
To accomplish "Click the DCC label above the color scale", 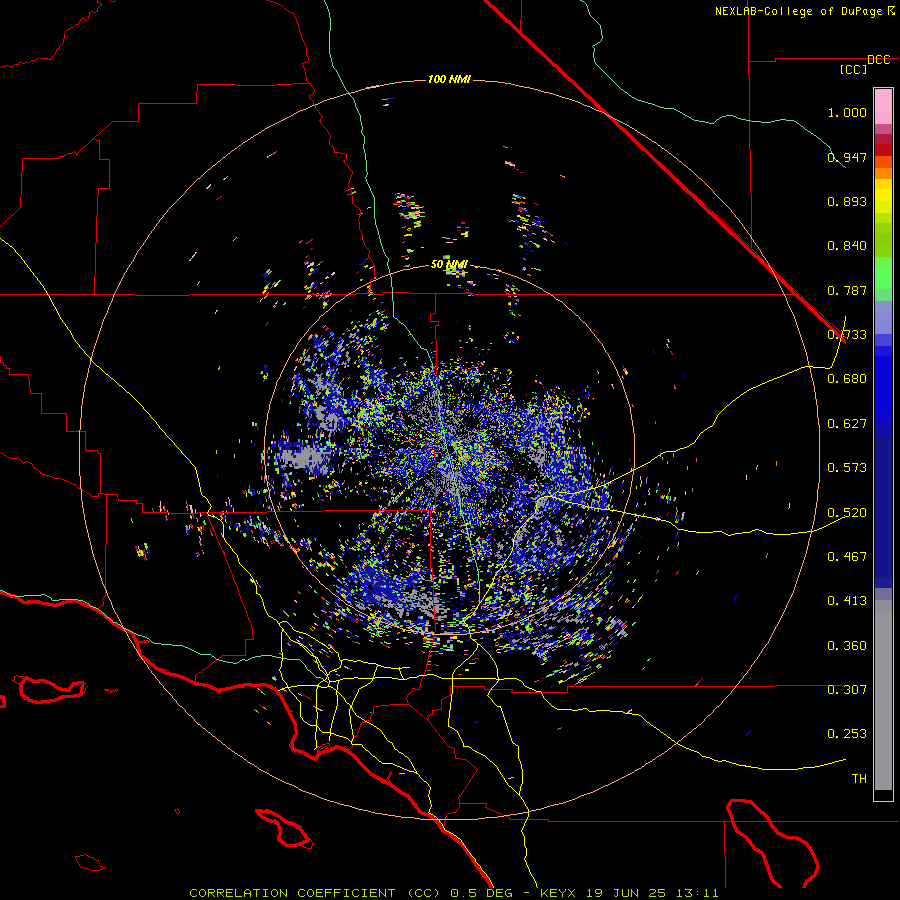I will pyautogui.click(x=879, y=60).
